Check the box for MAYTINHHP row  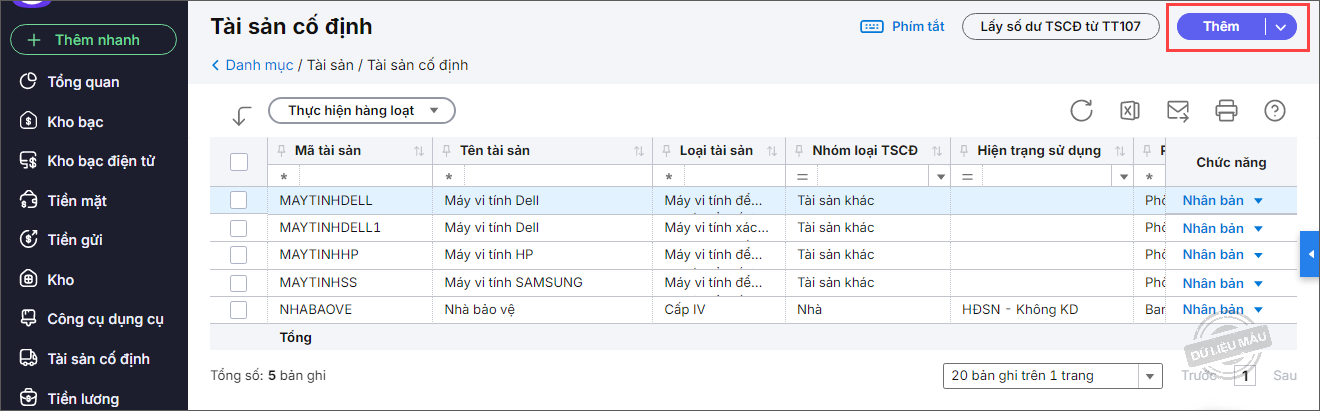pos(239,255)
